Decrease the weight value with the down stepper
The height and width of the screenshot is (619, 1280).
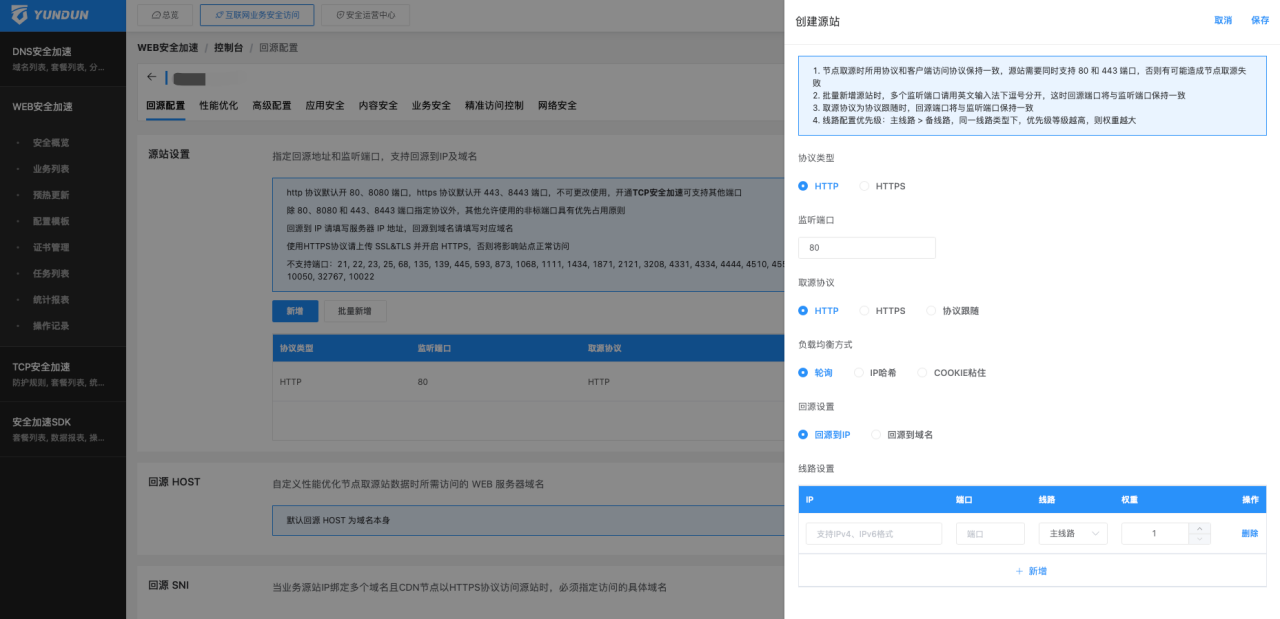1200,539
